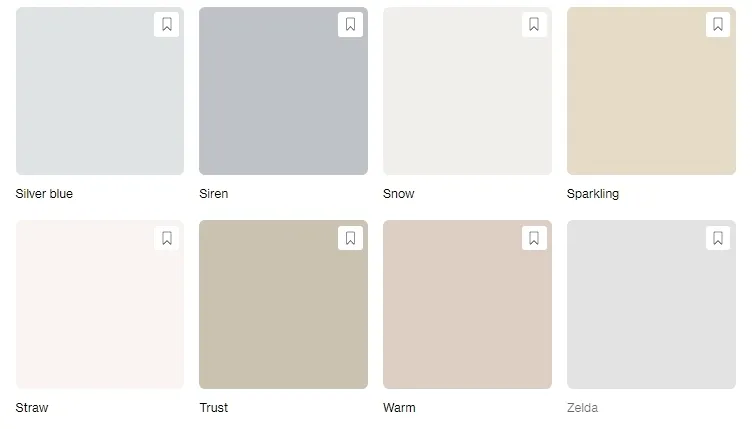Choose the Straw color swatch
This screenshot has height=429, width=752.
click(100, 304)
